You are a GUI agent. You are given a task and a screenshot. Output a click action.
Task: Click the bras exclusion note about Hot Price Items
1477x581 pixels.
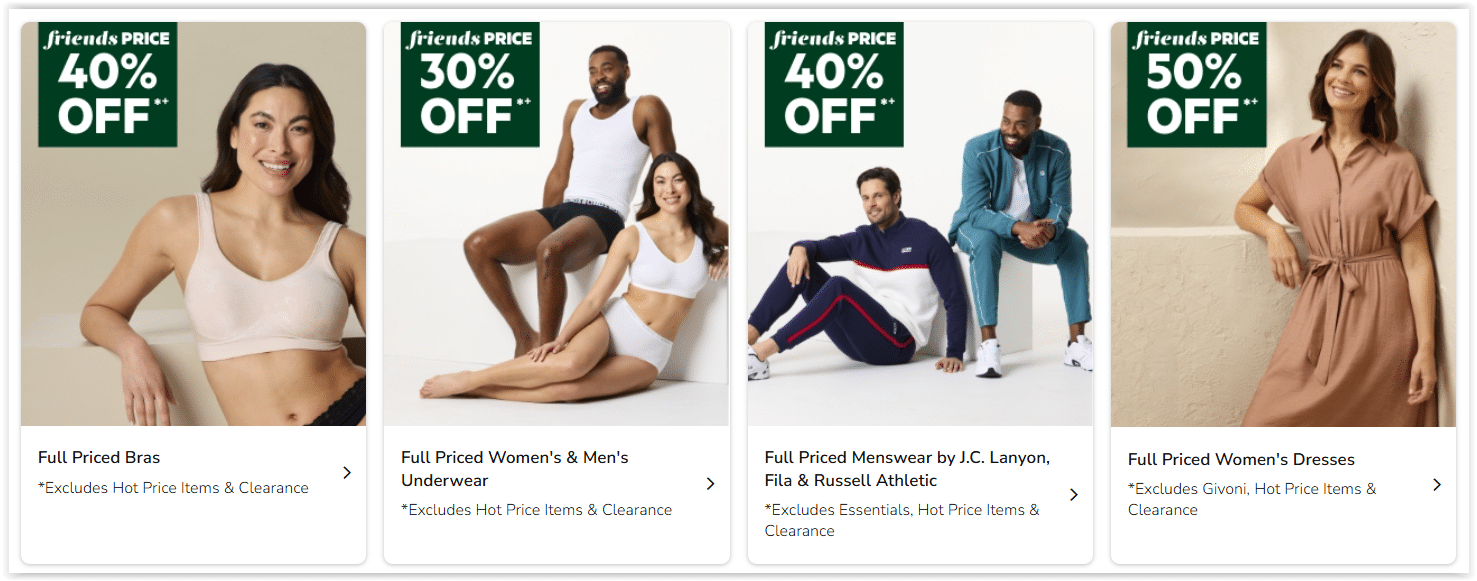click(173, 488)
